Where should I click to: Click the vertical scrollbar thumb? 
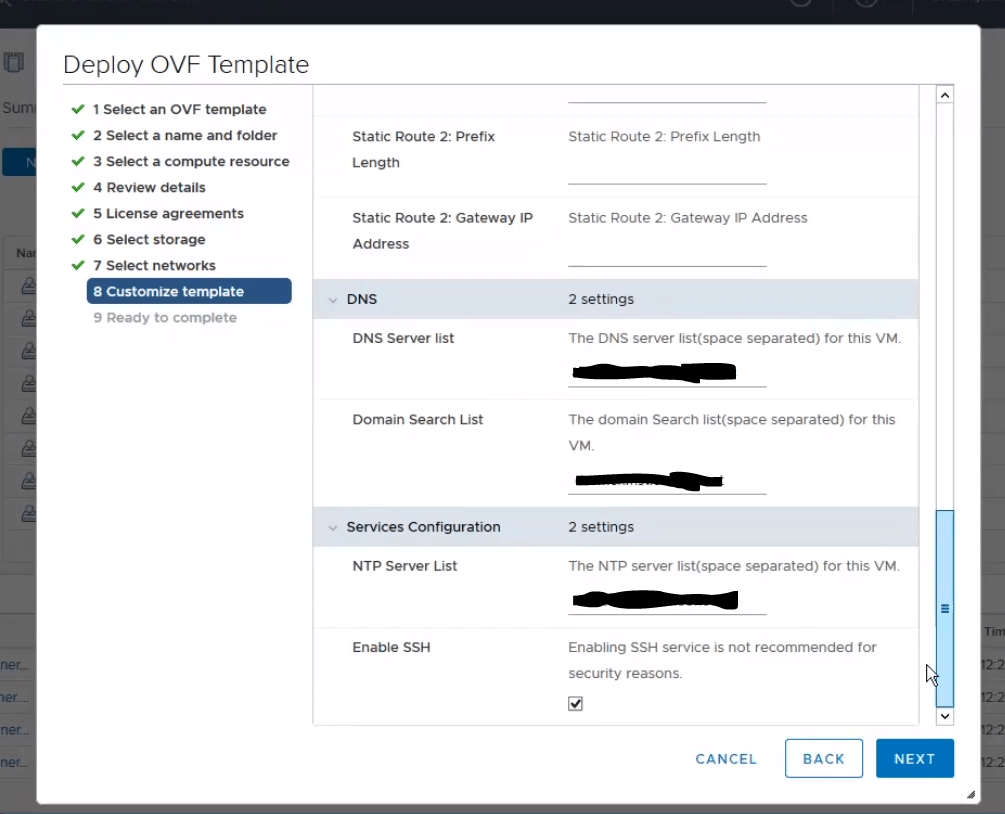click(945, 608)
